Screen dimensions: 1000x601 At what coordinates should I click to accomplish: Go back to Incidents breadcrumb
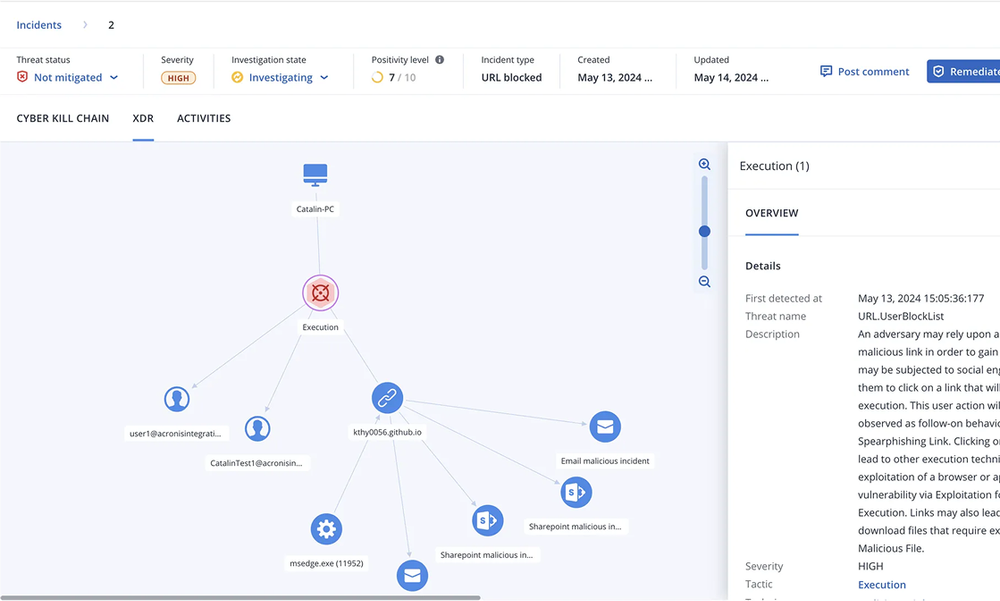(x=39, y=25)
